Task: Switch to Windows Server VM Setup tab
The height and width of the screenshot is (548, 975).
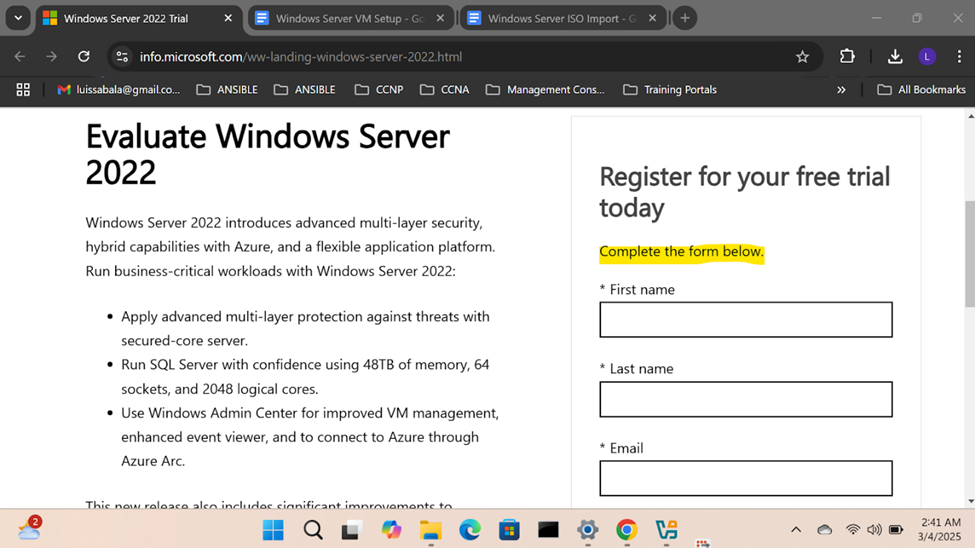Action: tap(350, 18)
